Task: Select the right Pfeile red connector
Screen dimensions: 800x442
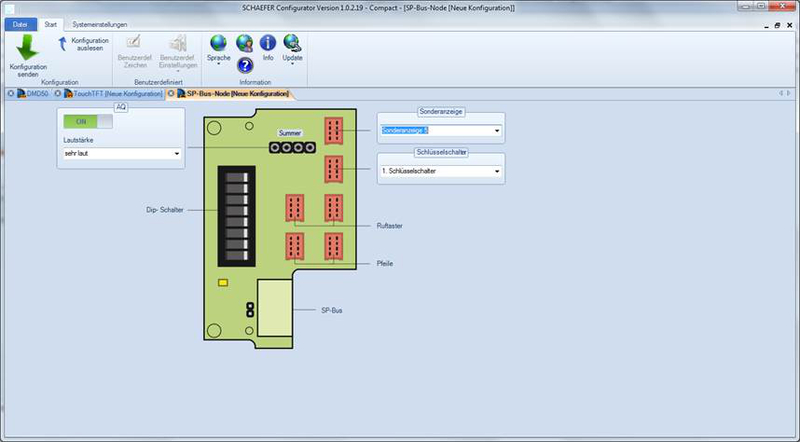Action: tap(334, 246)
